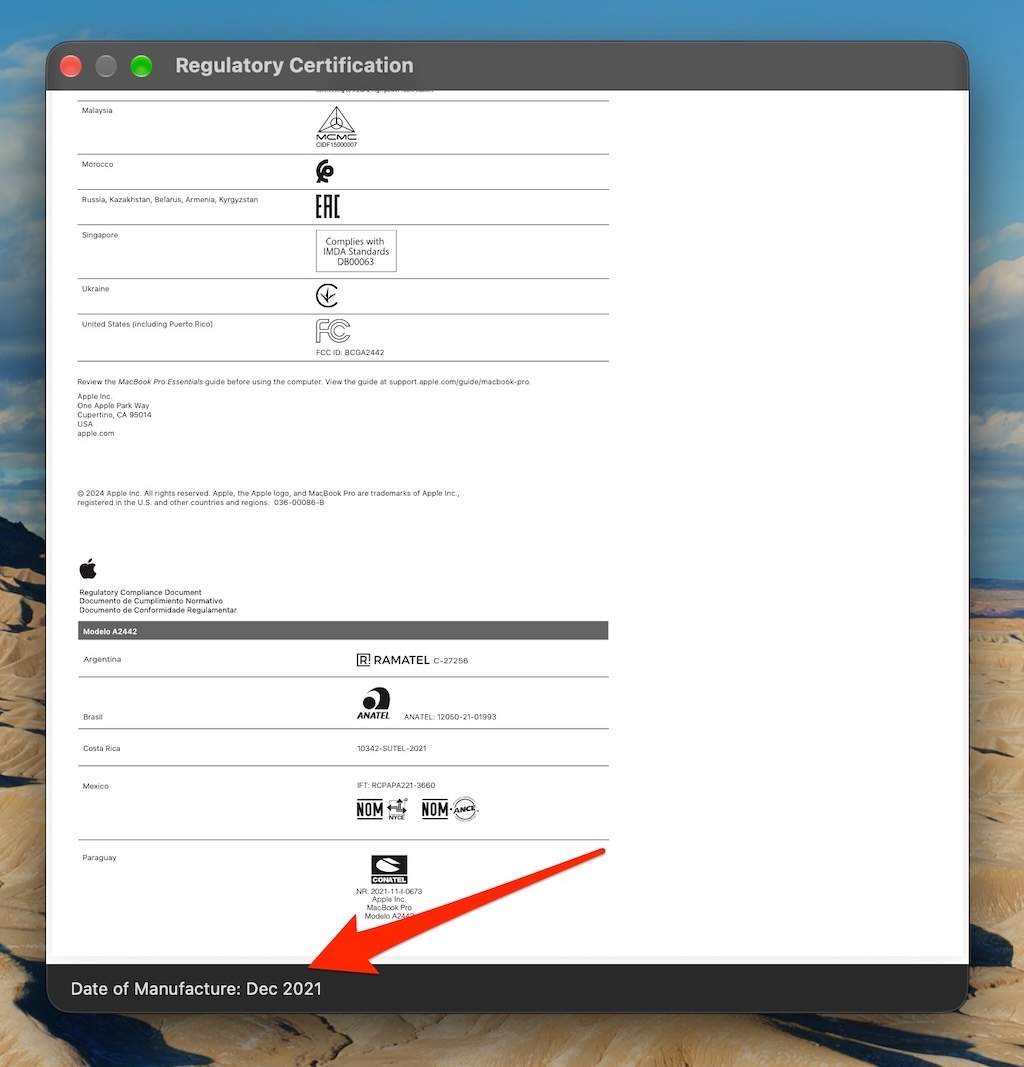Click the Ukraine conformity mark icon
This screenshot has height=1067, width=1024.
click(x=327, y=295)
